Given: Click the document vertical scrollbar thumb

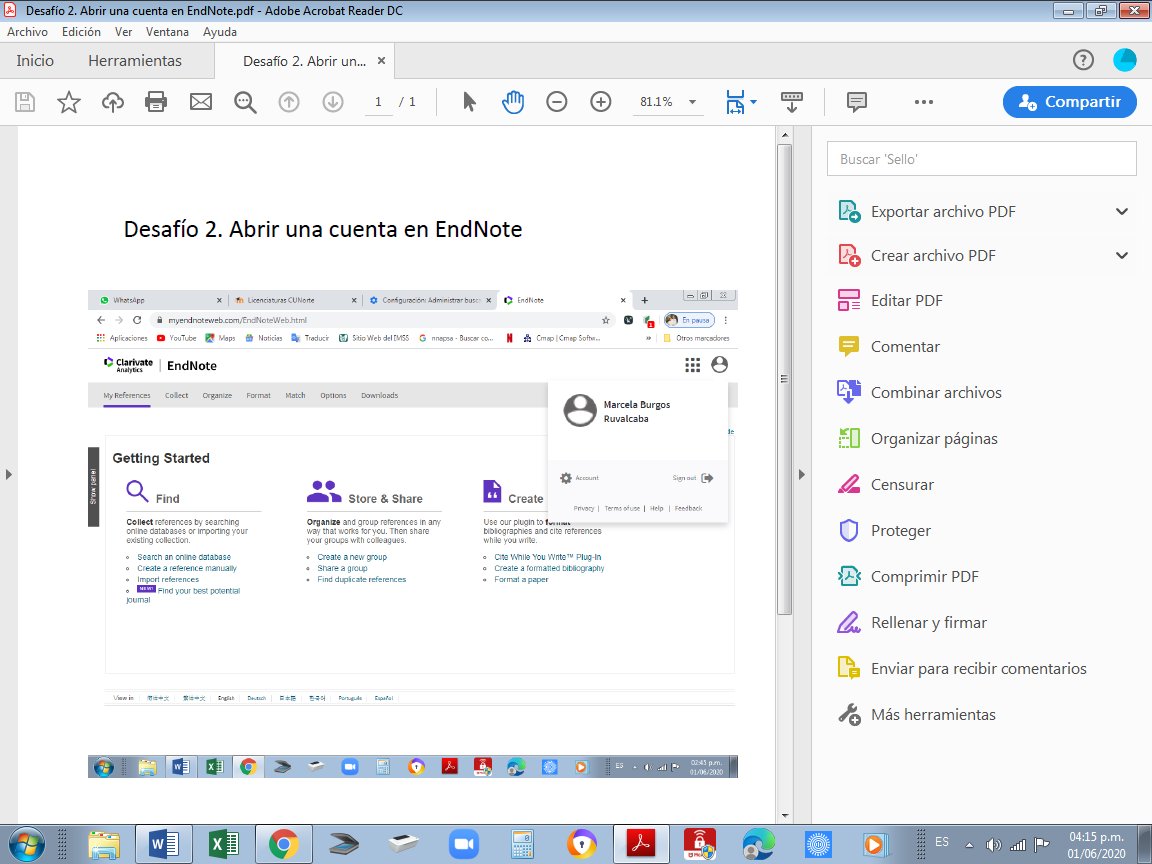Looking at the screenshot, I should click(x=785, y=378).
